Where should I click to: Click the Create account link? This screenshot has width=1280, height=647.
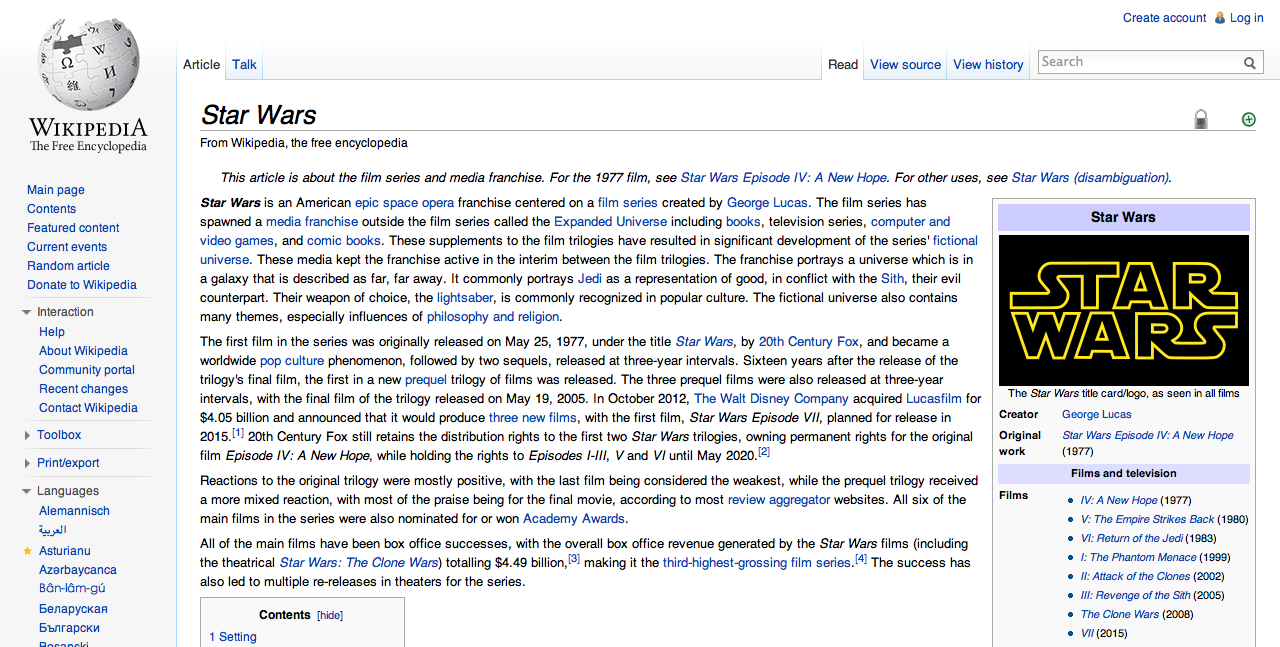[1164, 18]
